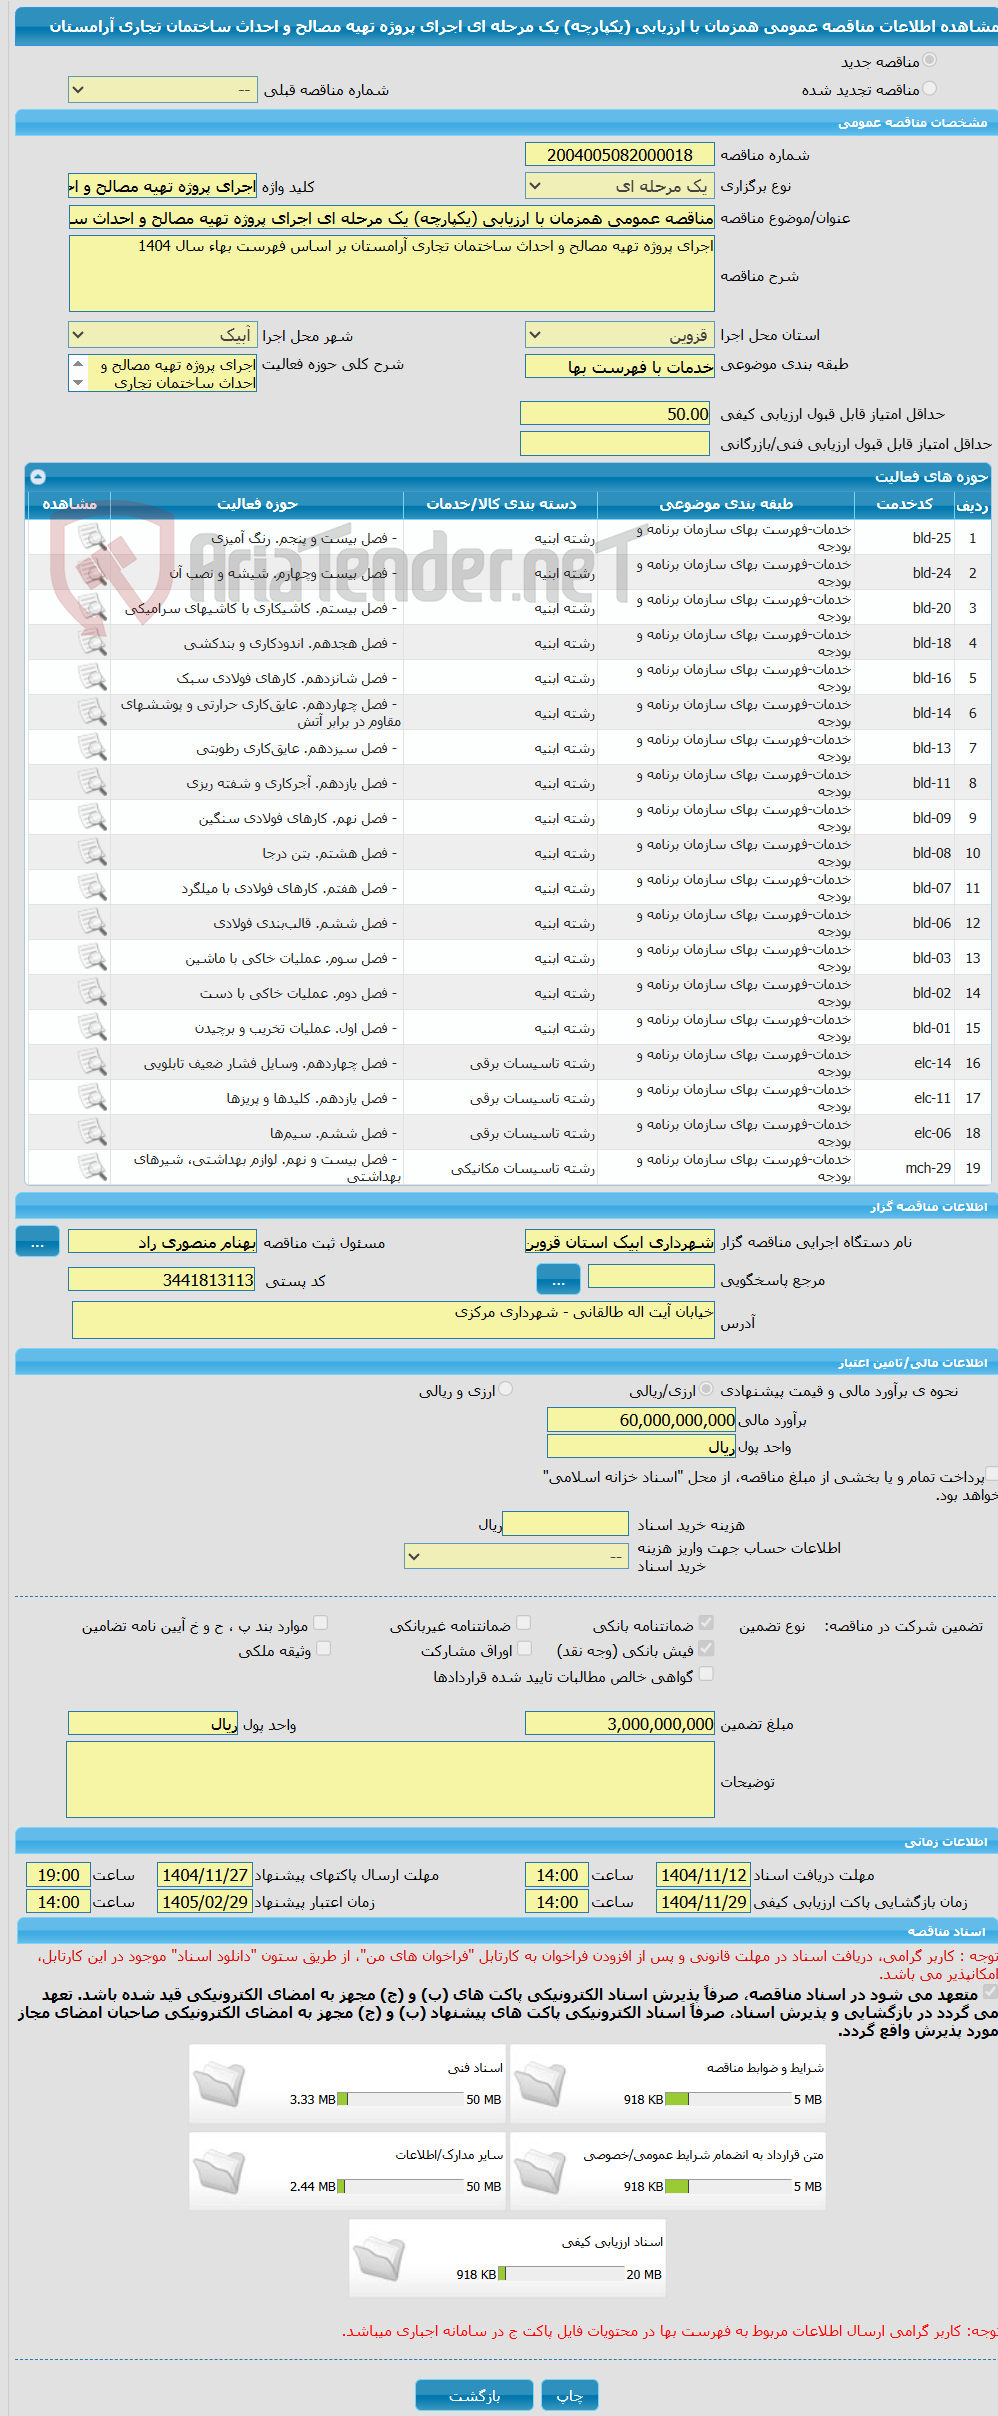Image resolution: width=998 pixels, height=2416 pixels.
Task: Open view icon for row elc-14
Action: coord(92,1063)
